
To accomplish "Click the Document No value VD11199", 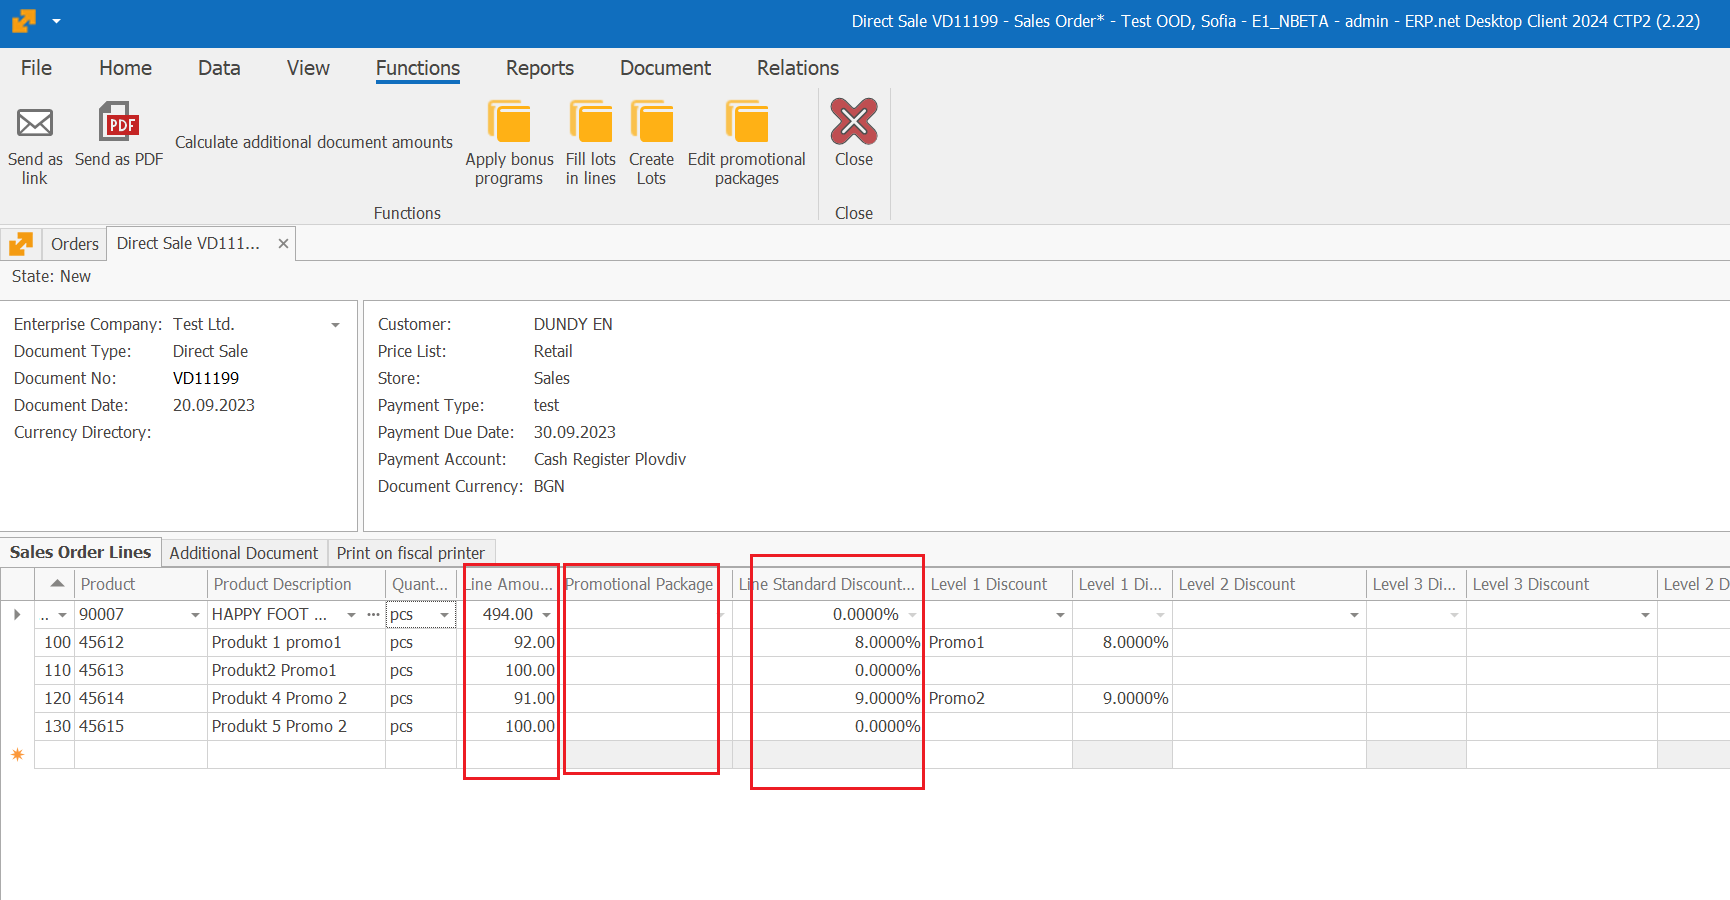I will click(206, 378).
